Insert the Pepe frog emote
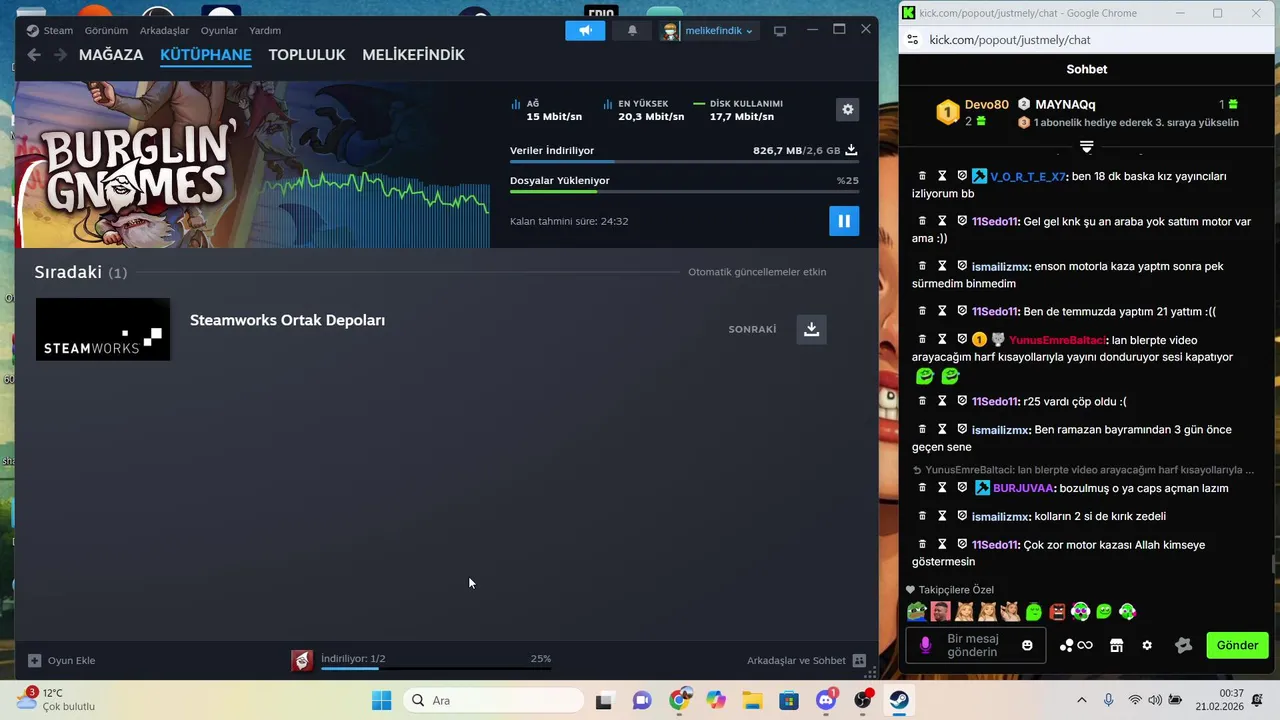 pyautogui.click(x=917, y=611)
